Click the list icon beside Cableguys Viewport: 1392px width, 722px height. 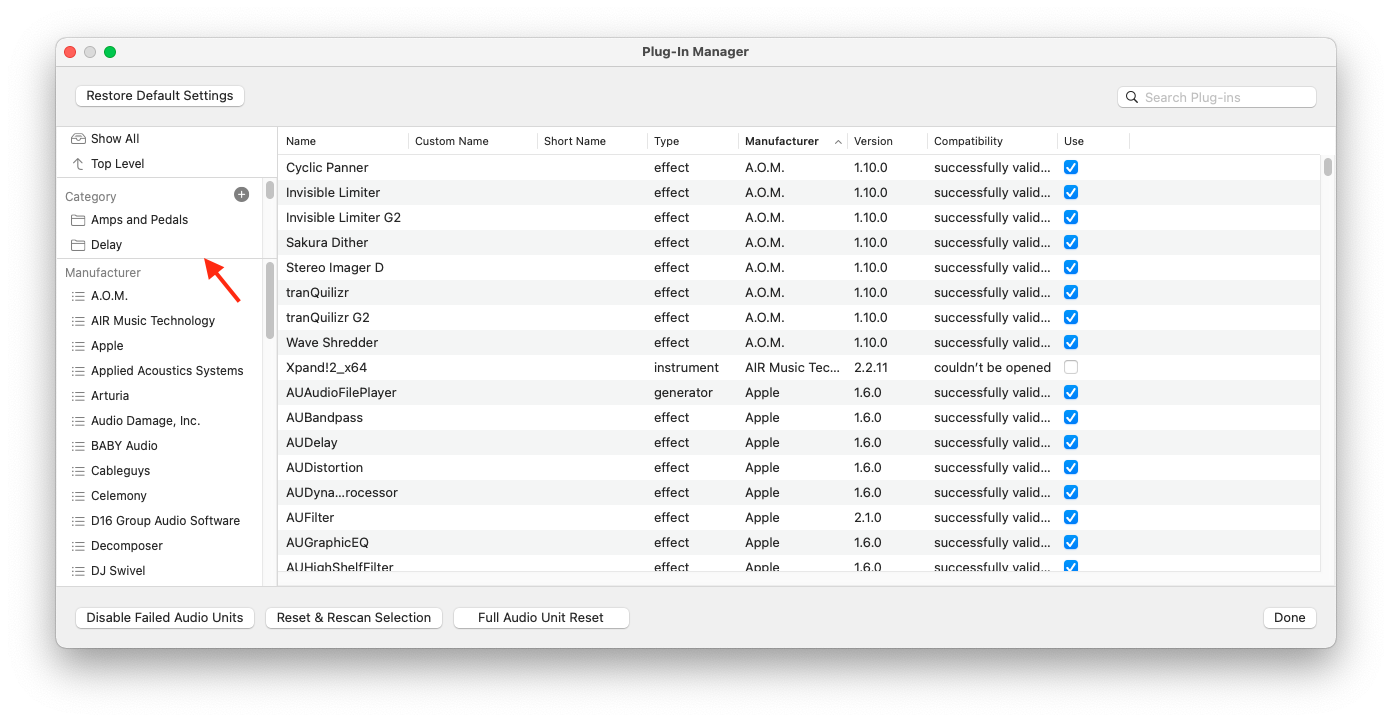[78, 471]
